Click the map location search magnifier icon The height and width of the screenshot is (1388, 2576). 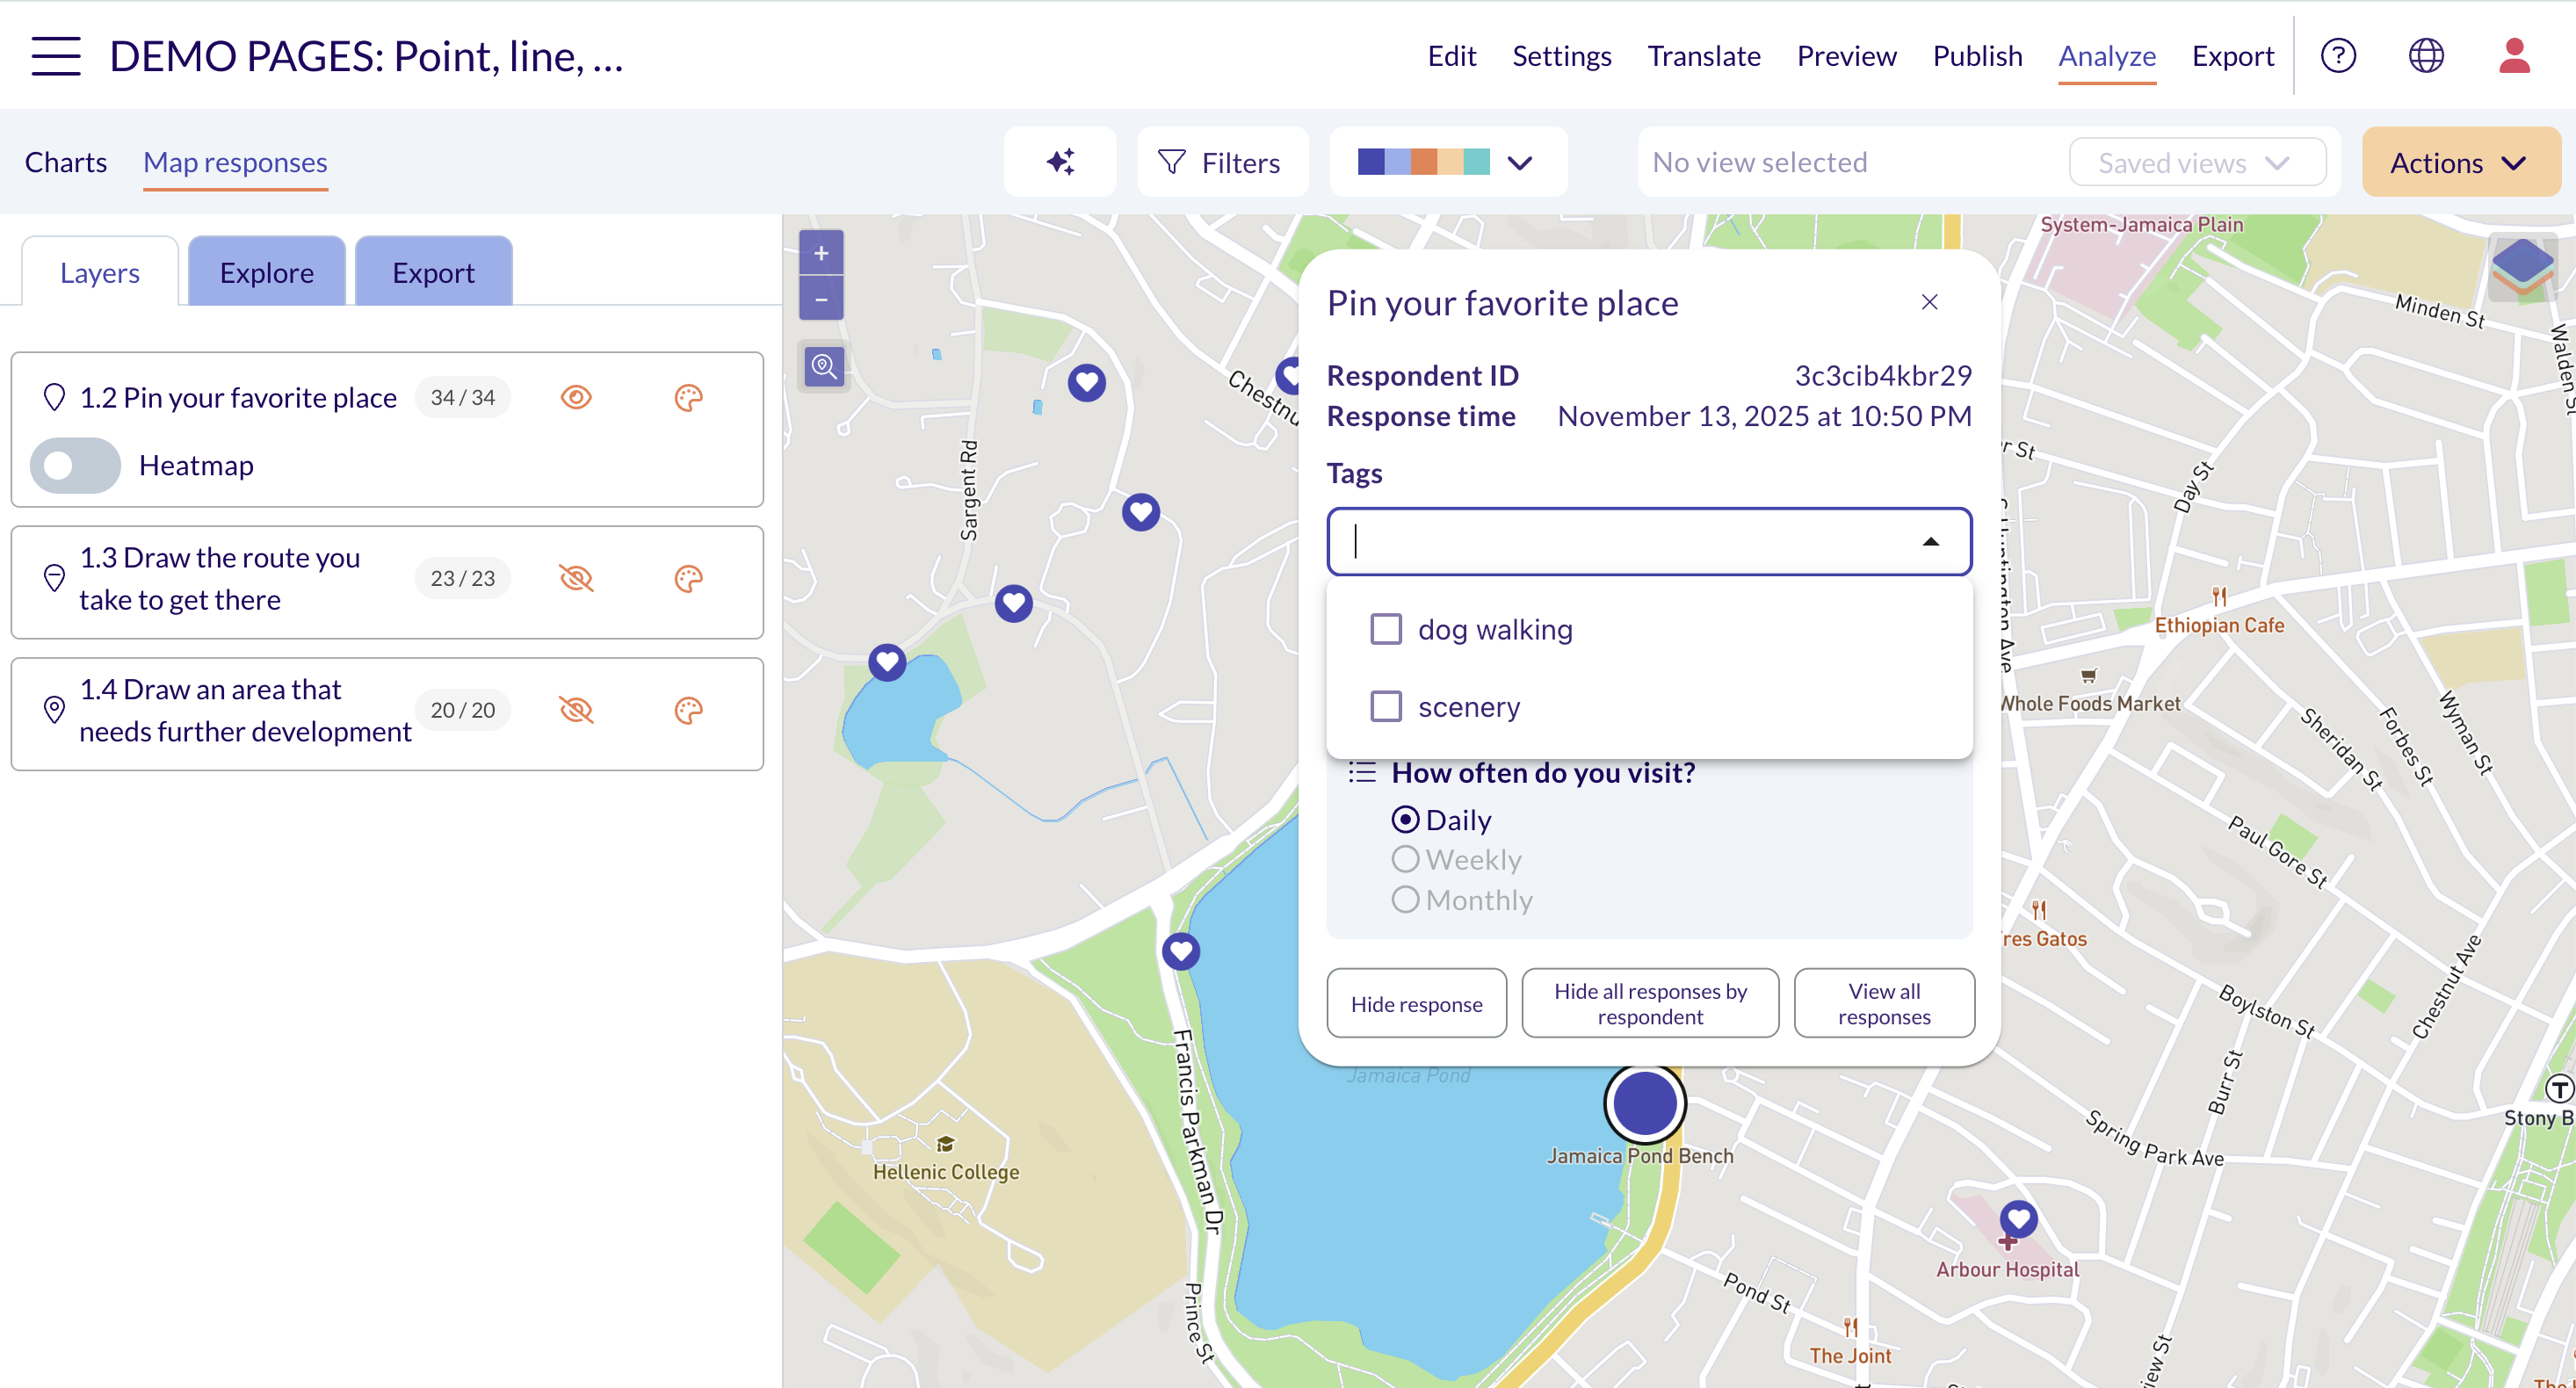(x=824, y=366)
